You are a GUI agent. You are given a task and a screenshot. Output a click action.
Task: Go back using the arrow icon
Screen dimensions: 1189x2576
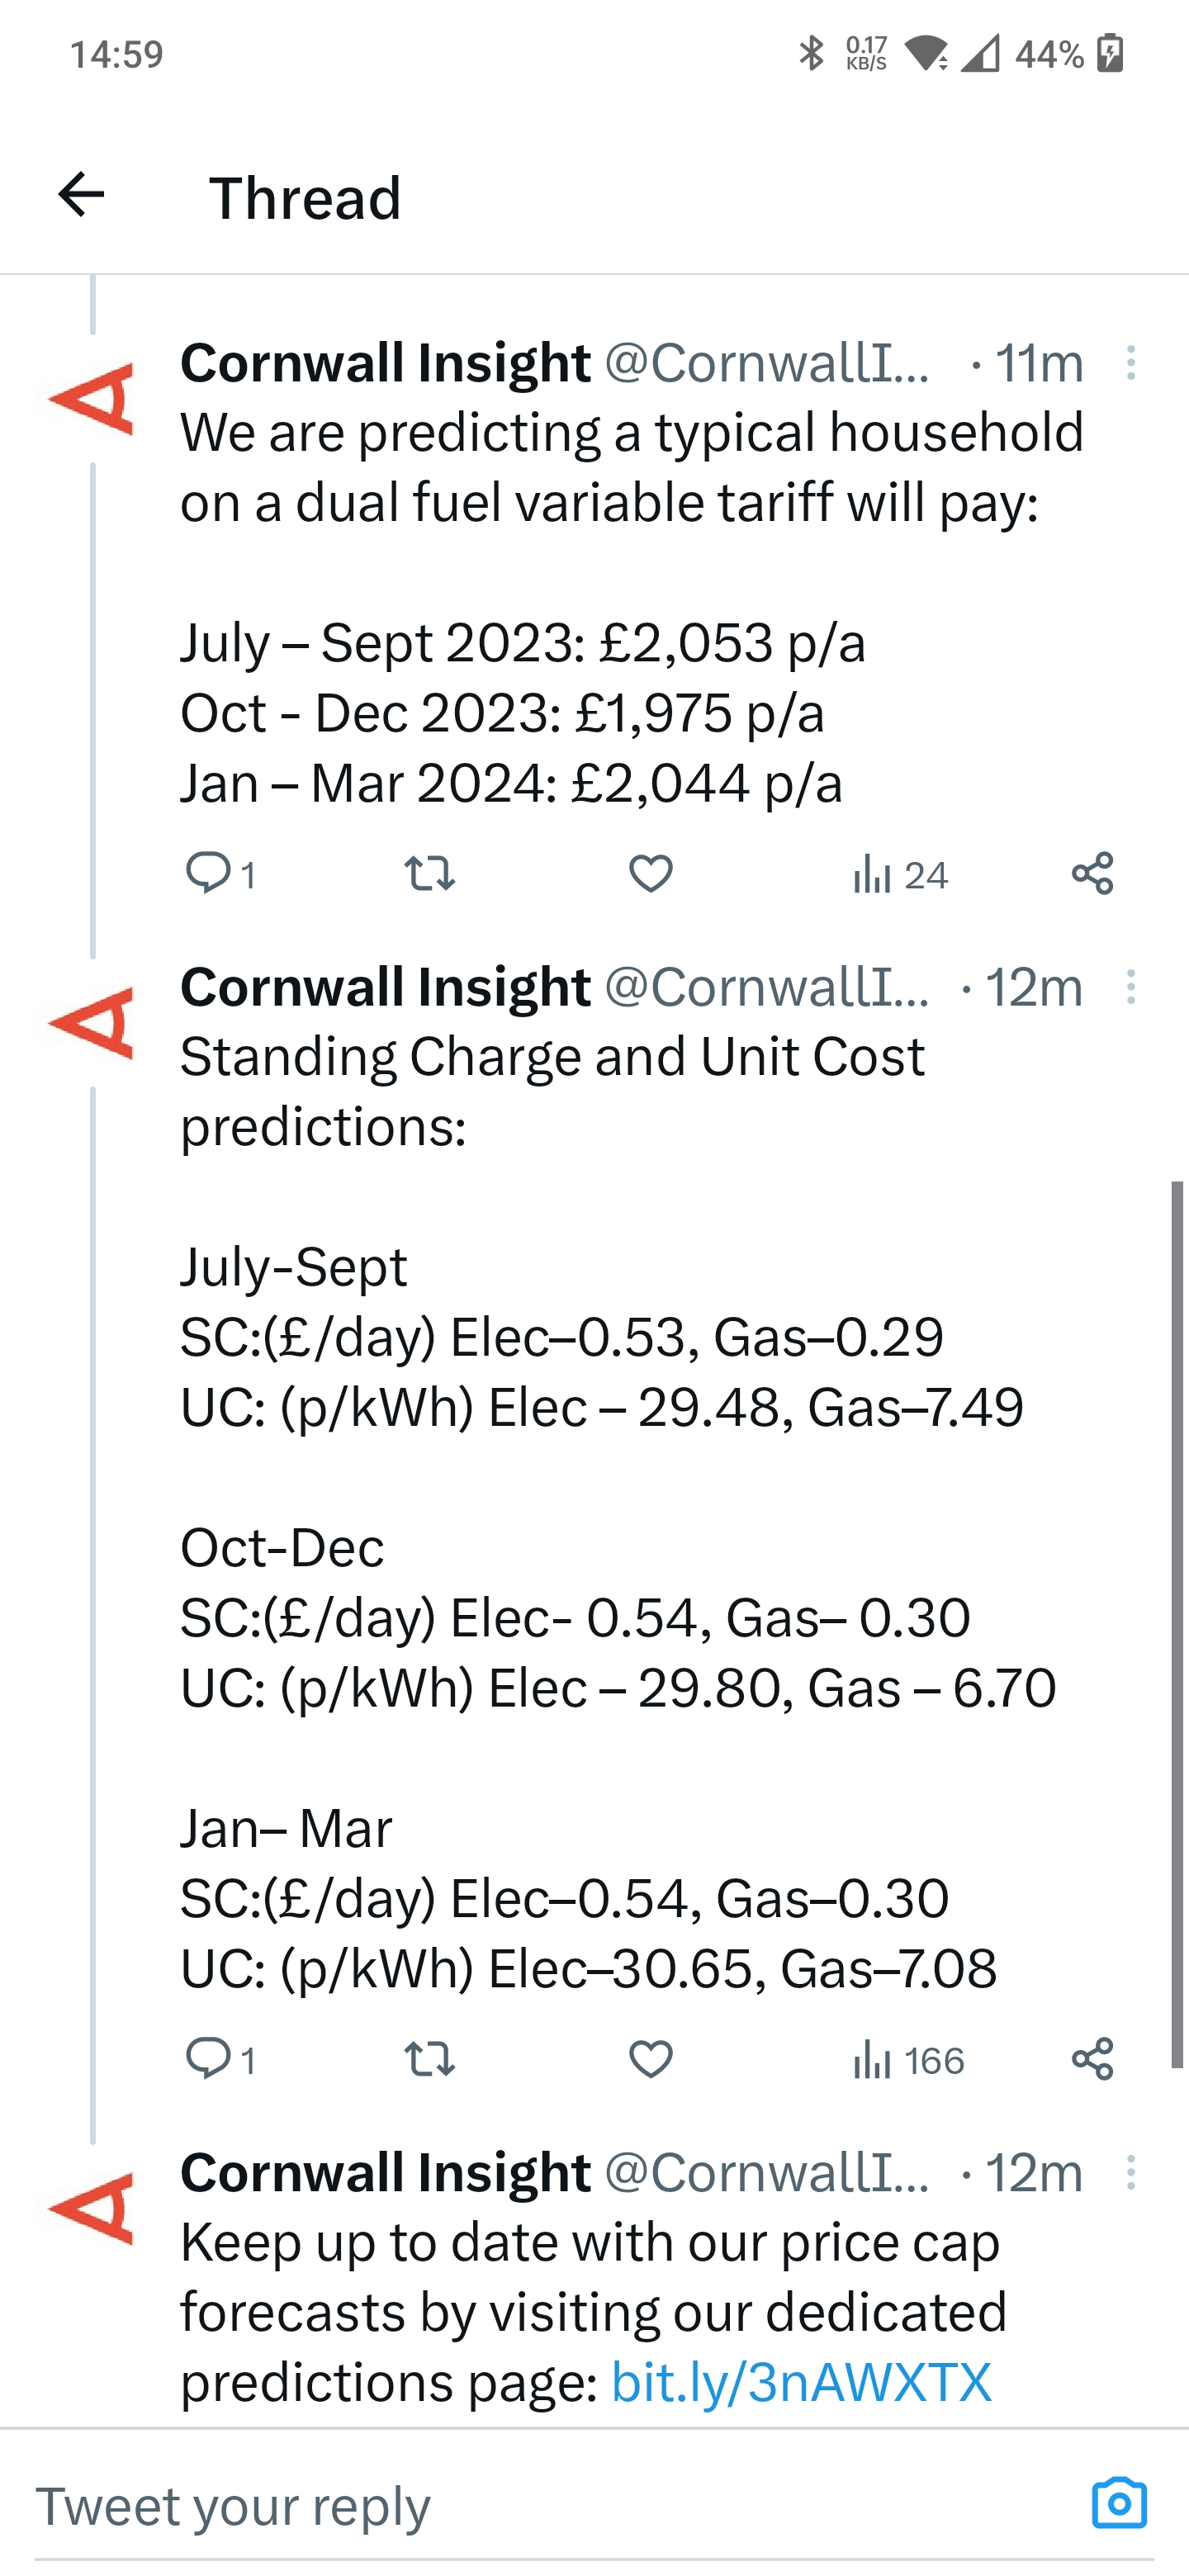(x=81, y=194)
